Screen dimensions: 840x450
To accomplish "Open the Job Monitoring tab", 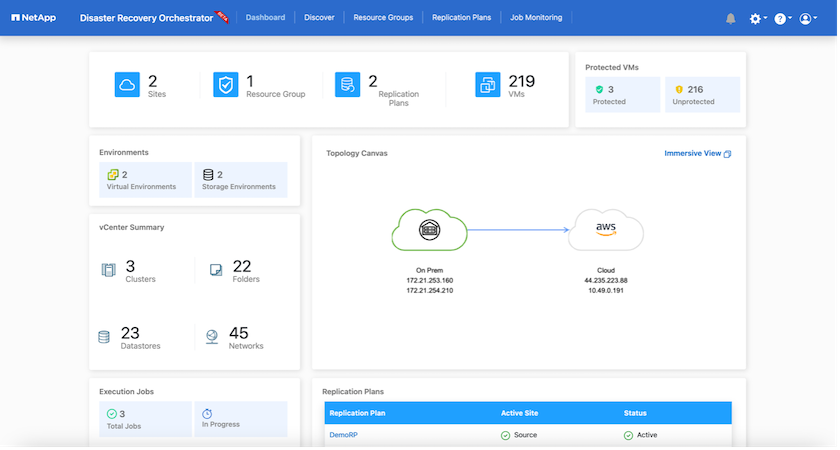I will pyautogui.click(x=536, y=17).
